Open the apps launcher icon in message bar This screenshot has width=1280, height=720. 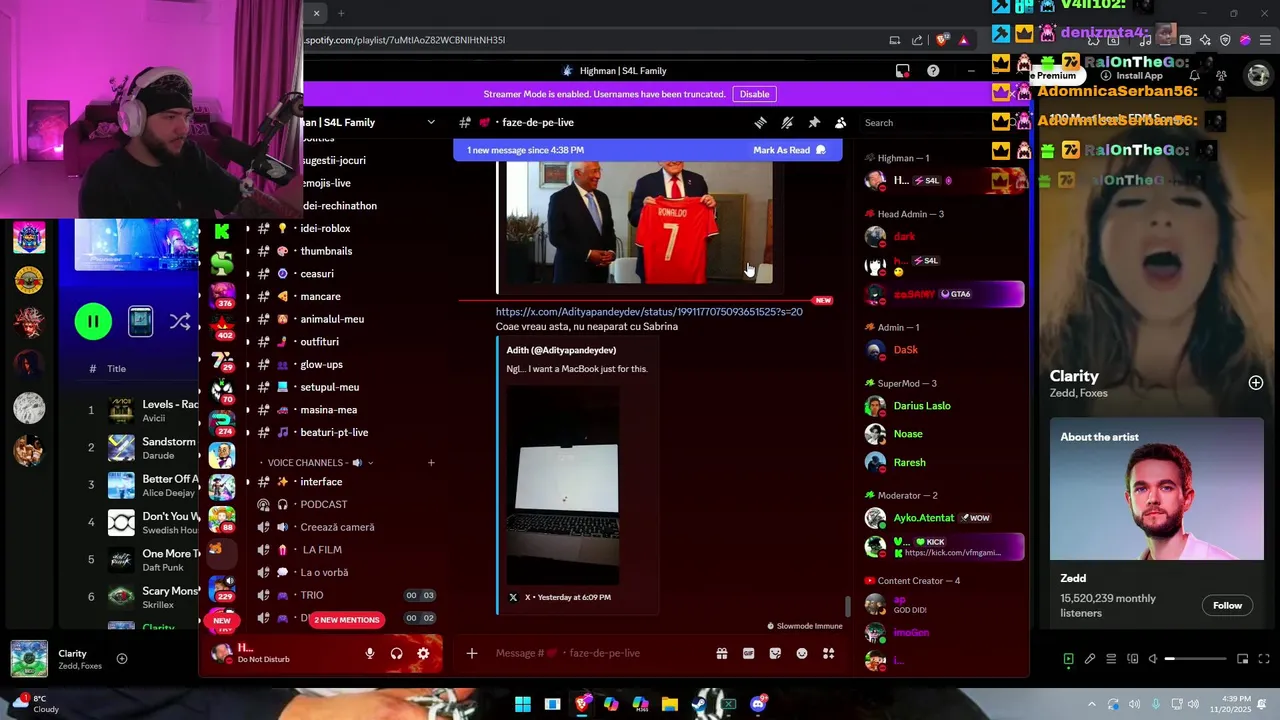(x=828, y=653)
